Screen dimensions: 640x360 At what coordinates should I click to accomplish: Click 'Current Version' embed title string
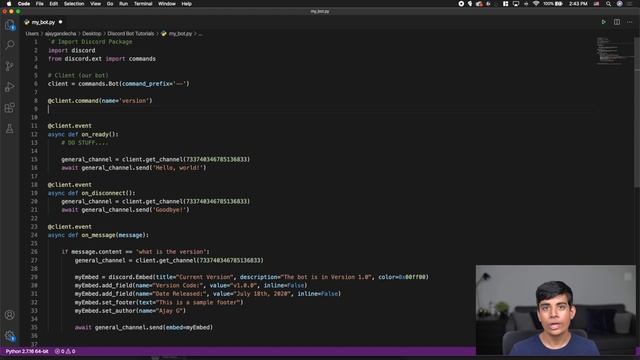click(205, 277)
